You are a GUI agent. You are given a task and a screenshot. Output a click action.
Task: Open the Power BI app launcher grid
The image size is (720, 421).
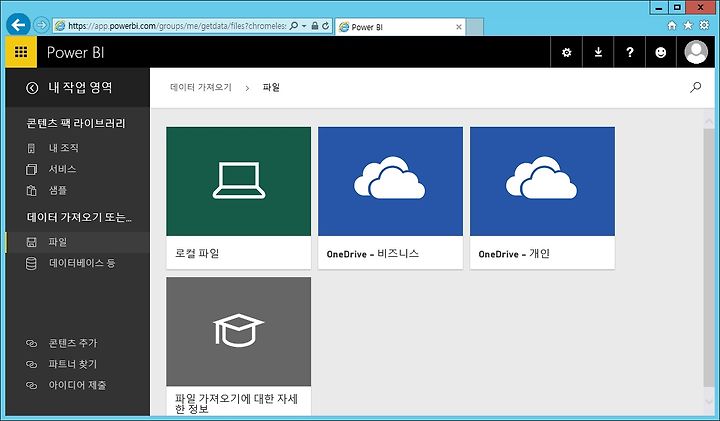tap(21, 52)
